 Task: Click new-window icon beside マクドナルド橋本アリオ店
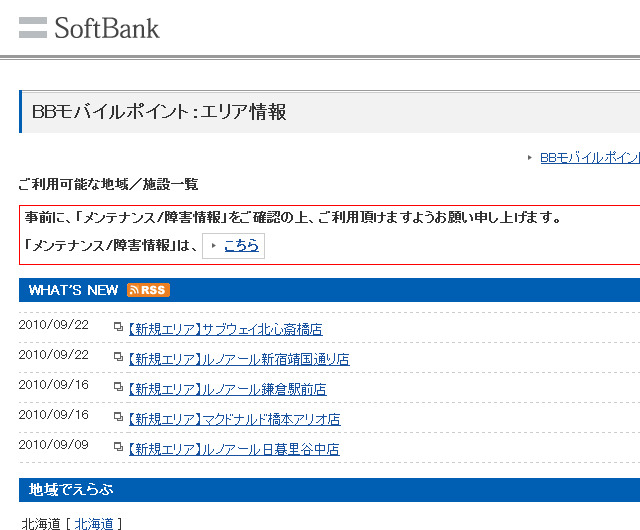pyautogui.click(x=119, y=417)
